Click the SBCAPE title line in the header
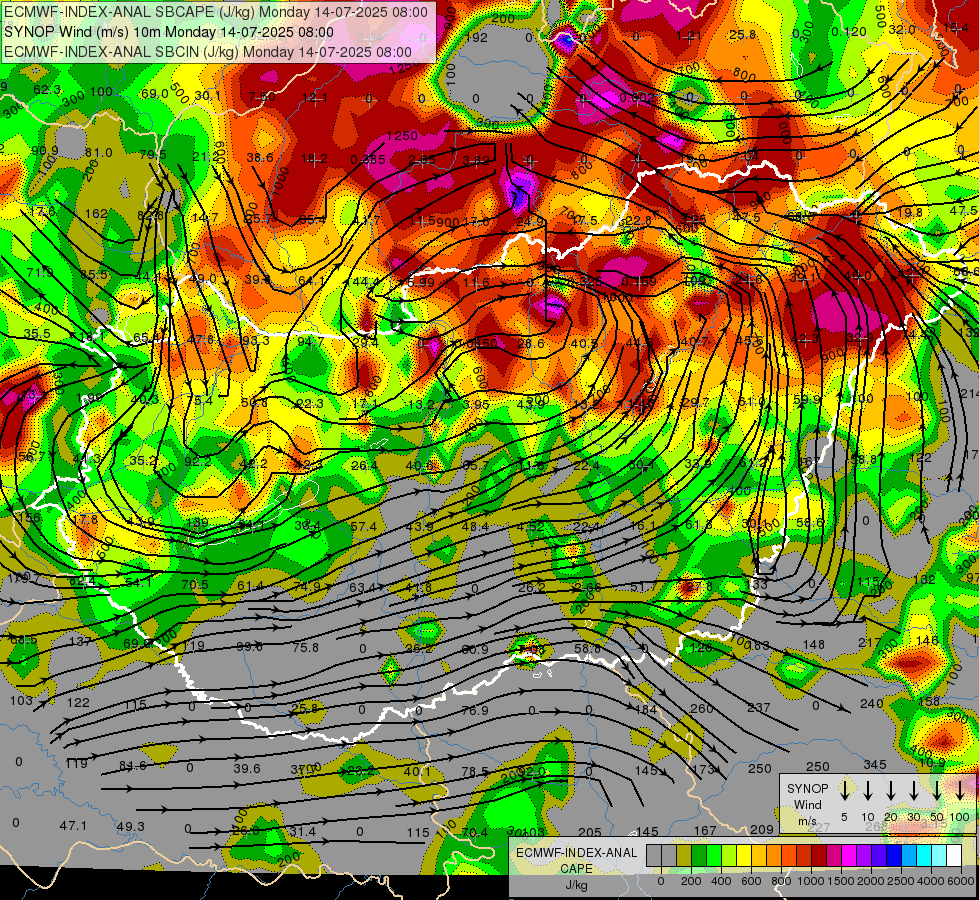979x900 pixels. (216, 12)
